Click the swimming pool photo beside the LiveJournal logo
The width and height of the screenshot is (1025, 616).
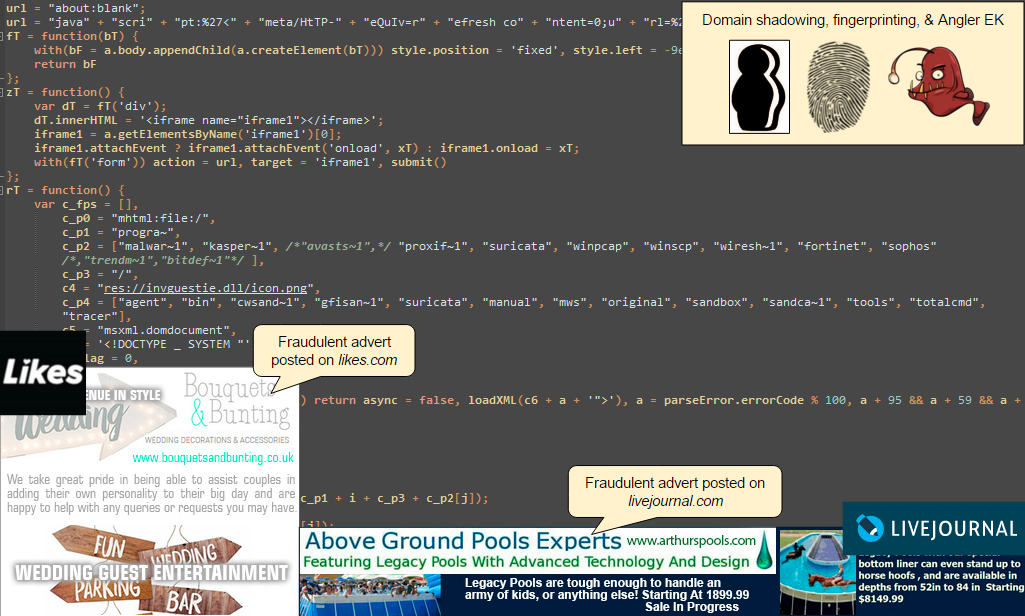click(817, 572)
